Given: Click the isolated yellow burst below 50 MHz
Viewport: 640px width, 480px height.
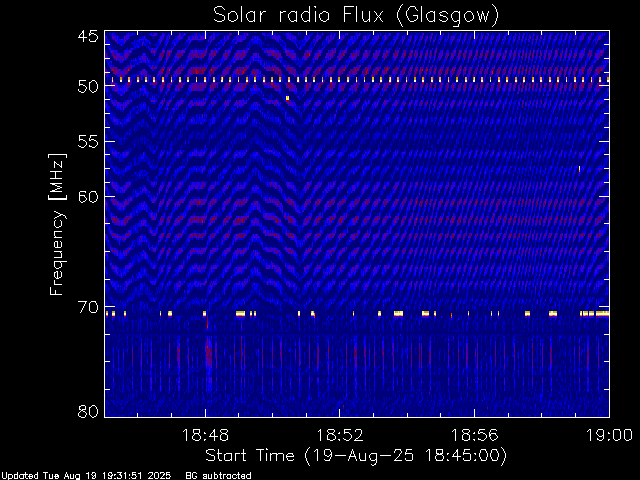Looking at the screenshot, I should click(288, 98).
